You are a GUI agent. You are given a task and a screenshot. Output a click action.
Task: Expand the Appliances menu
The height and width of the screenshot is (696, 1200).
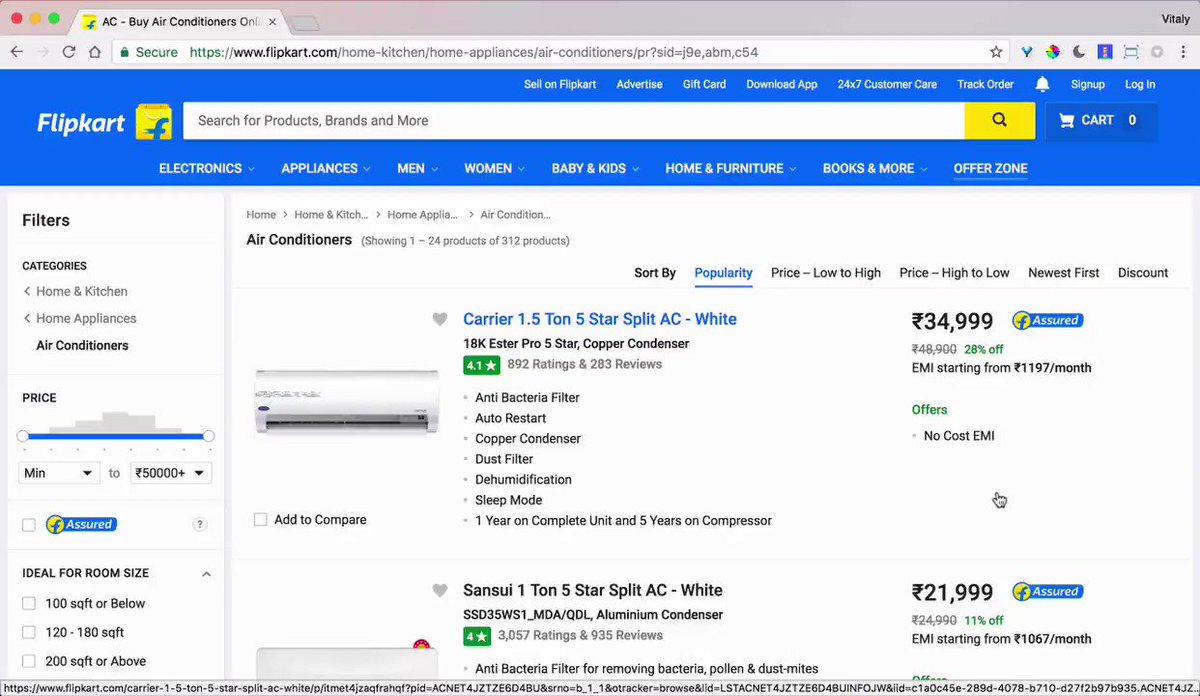[326, 169]
